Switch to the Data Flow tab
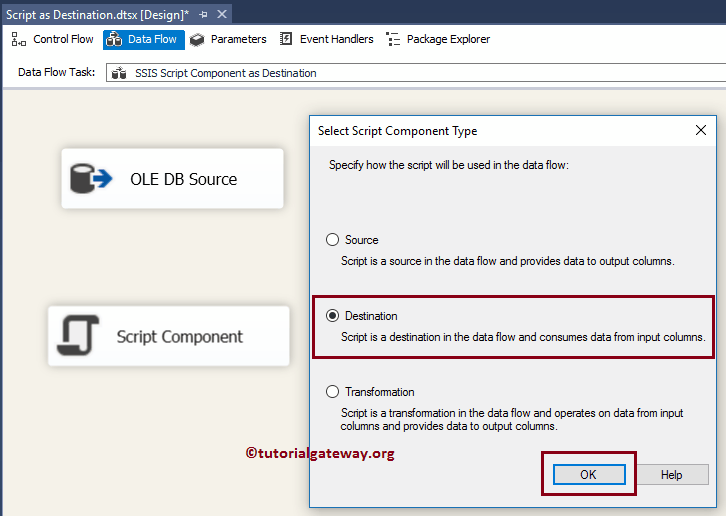 144,39
